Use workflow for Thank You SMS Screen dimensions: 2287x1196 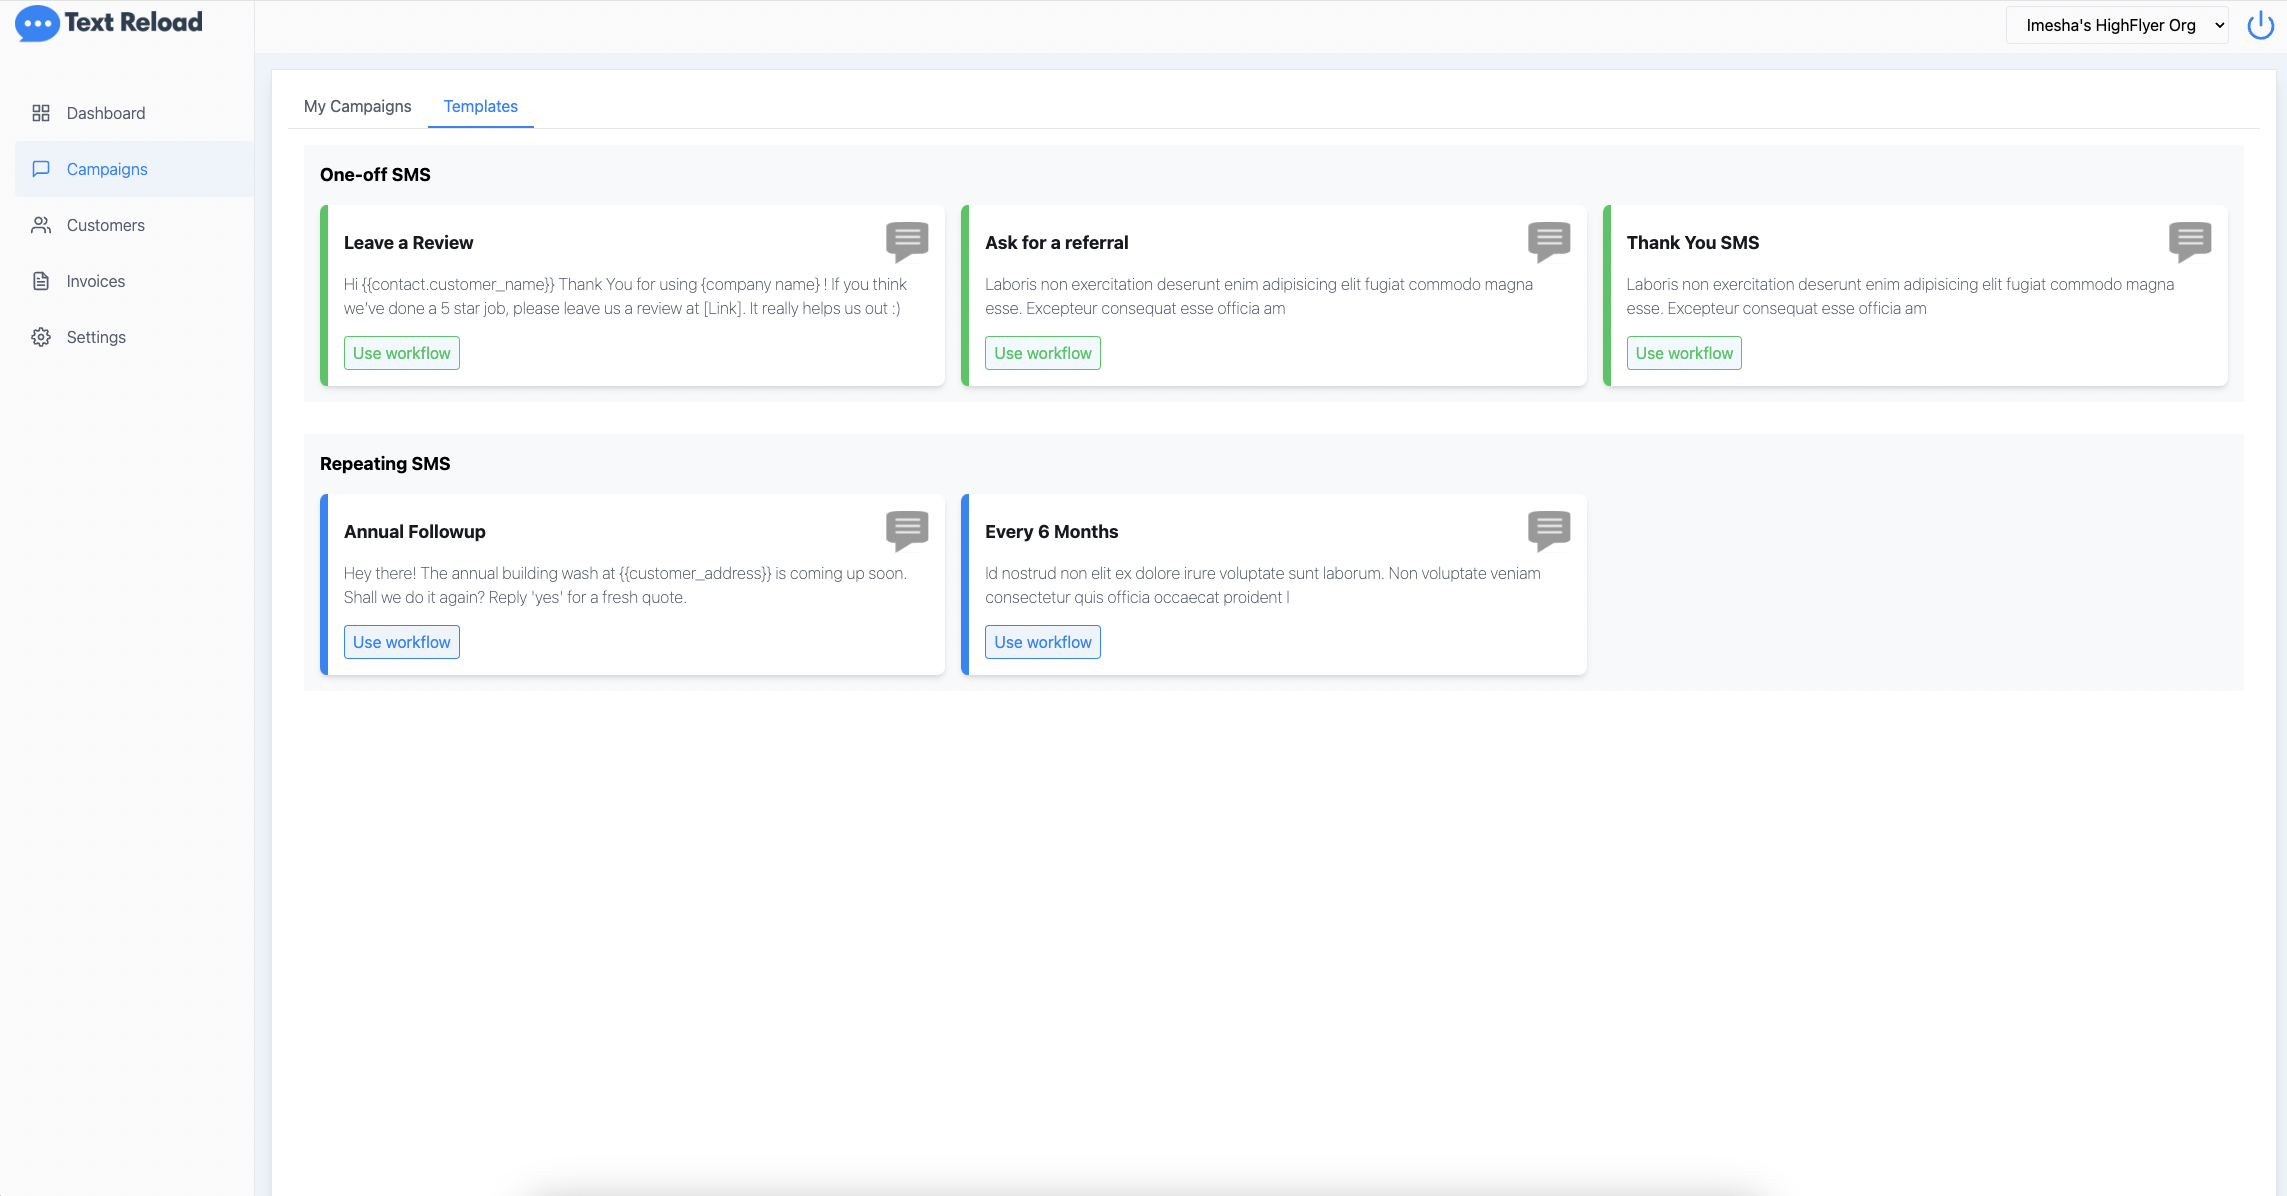[1683, 353]
